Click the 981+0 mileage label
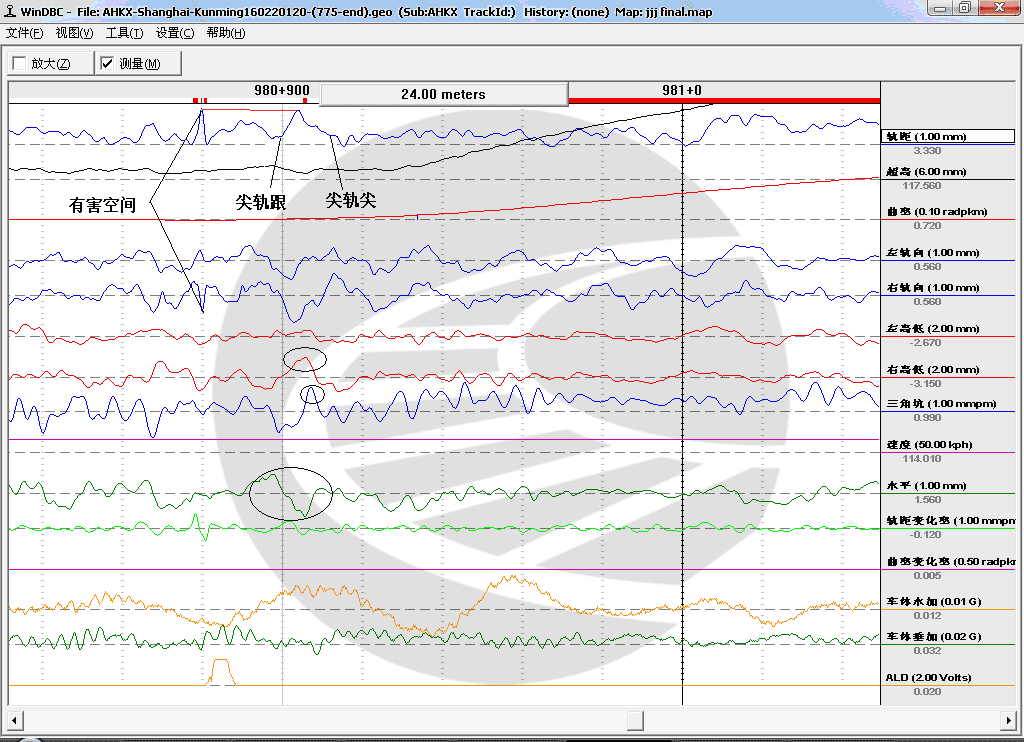This screenshot has height=742, width=1024. pyautogui.click(x=682, y=90)
